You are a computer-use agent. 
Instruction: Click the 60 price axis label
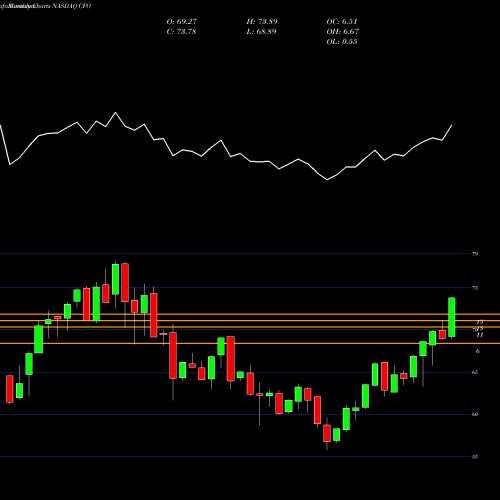pyautogui.click(x=475, y=414)
